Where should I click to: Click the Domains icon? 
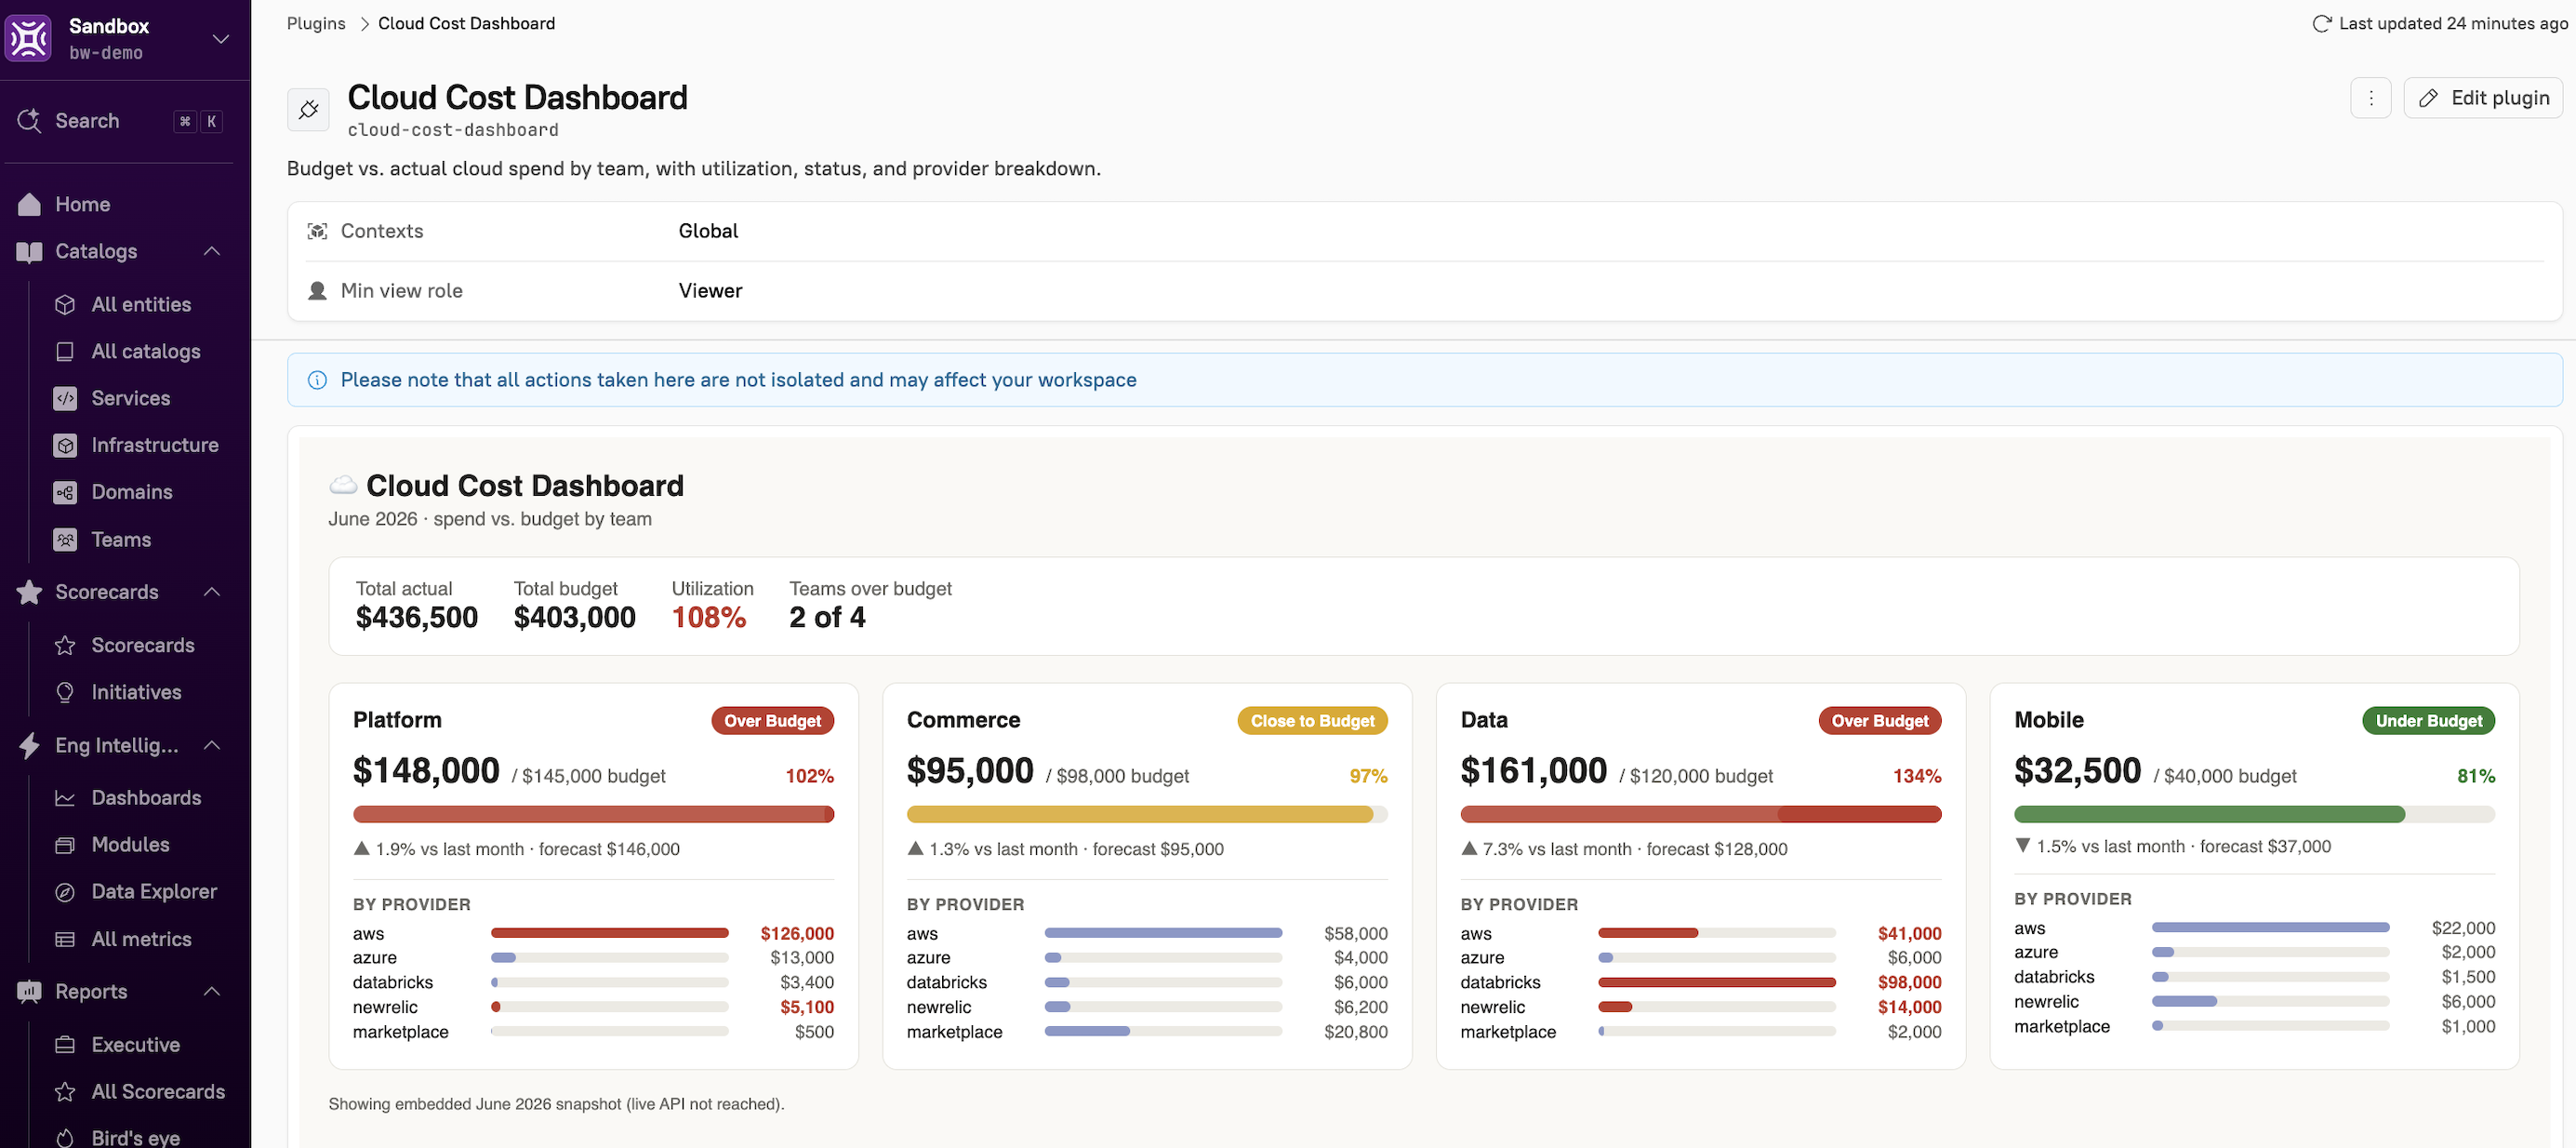tap(65, 492)
